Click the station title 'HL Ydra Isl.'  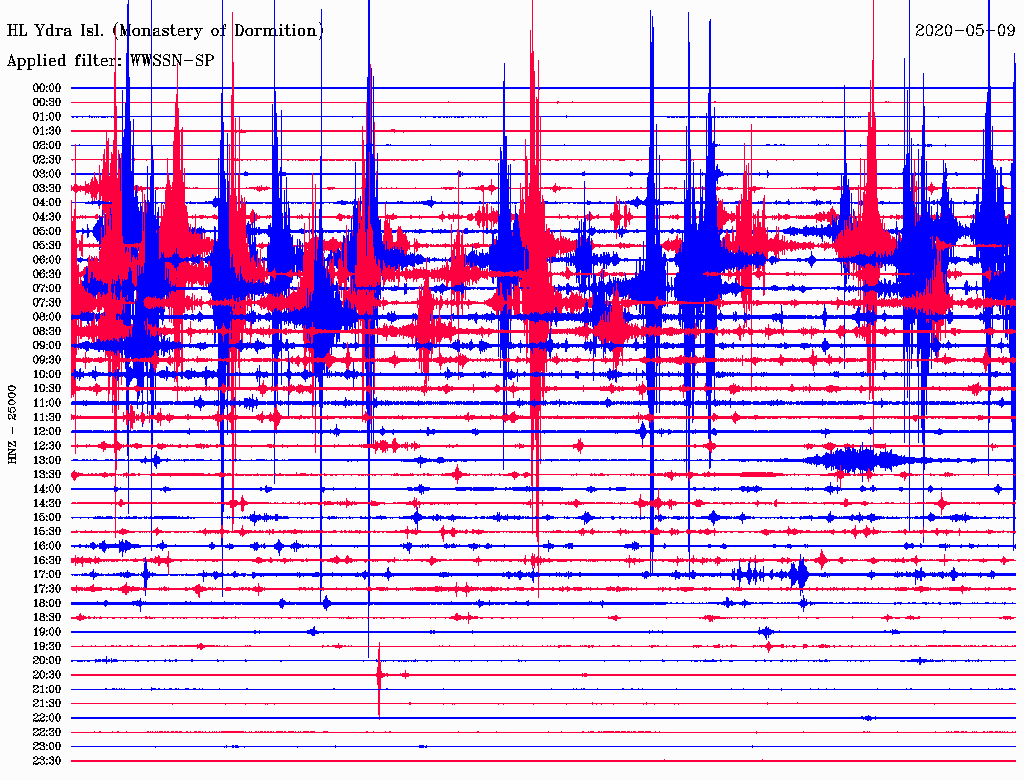click(x=55, y=31)
